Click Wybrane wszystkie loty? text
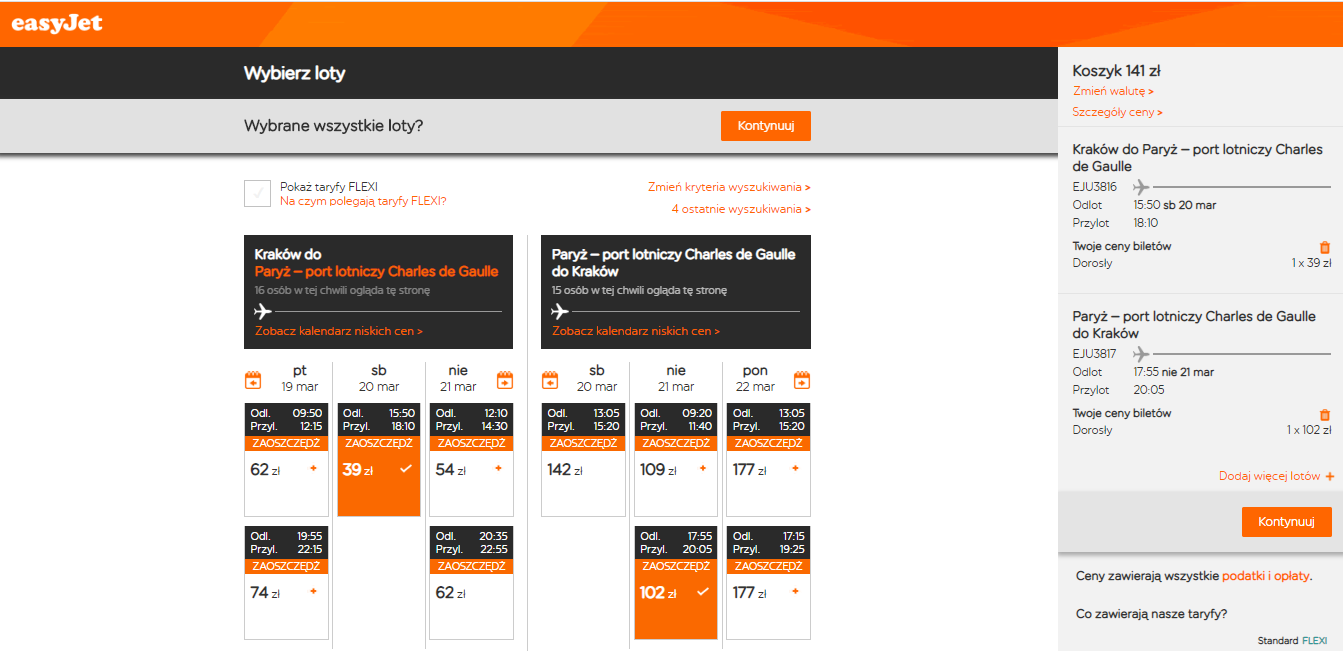The width and height of the screenshot is (1343, 651). (333, 126)
